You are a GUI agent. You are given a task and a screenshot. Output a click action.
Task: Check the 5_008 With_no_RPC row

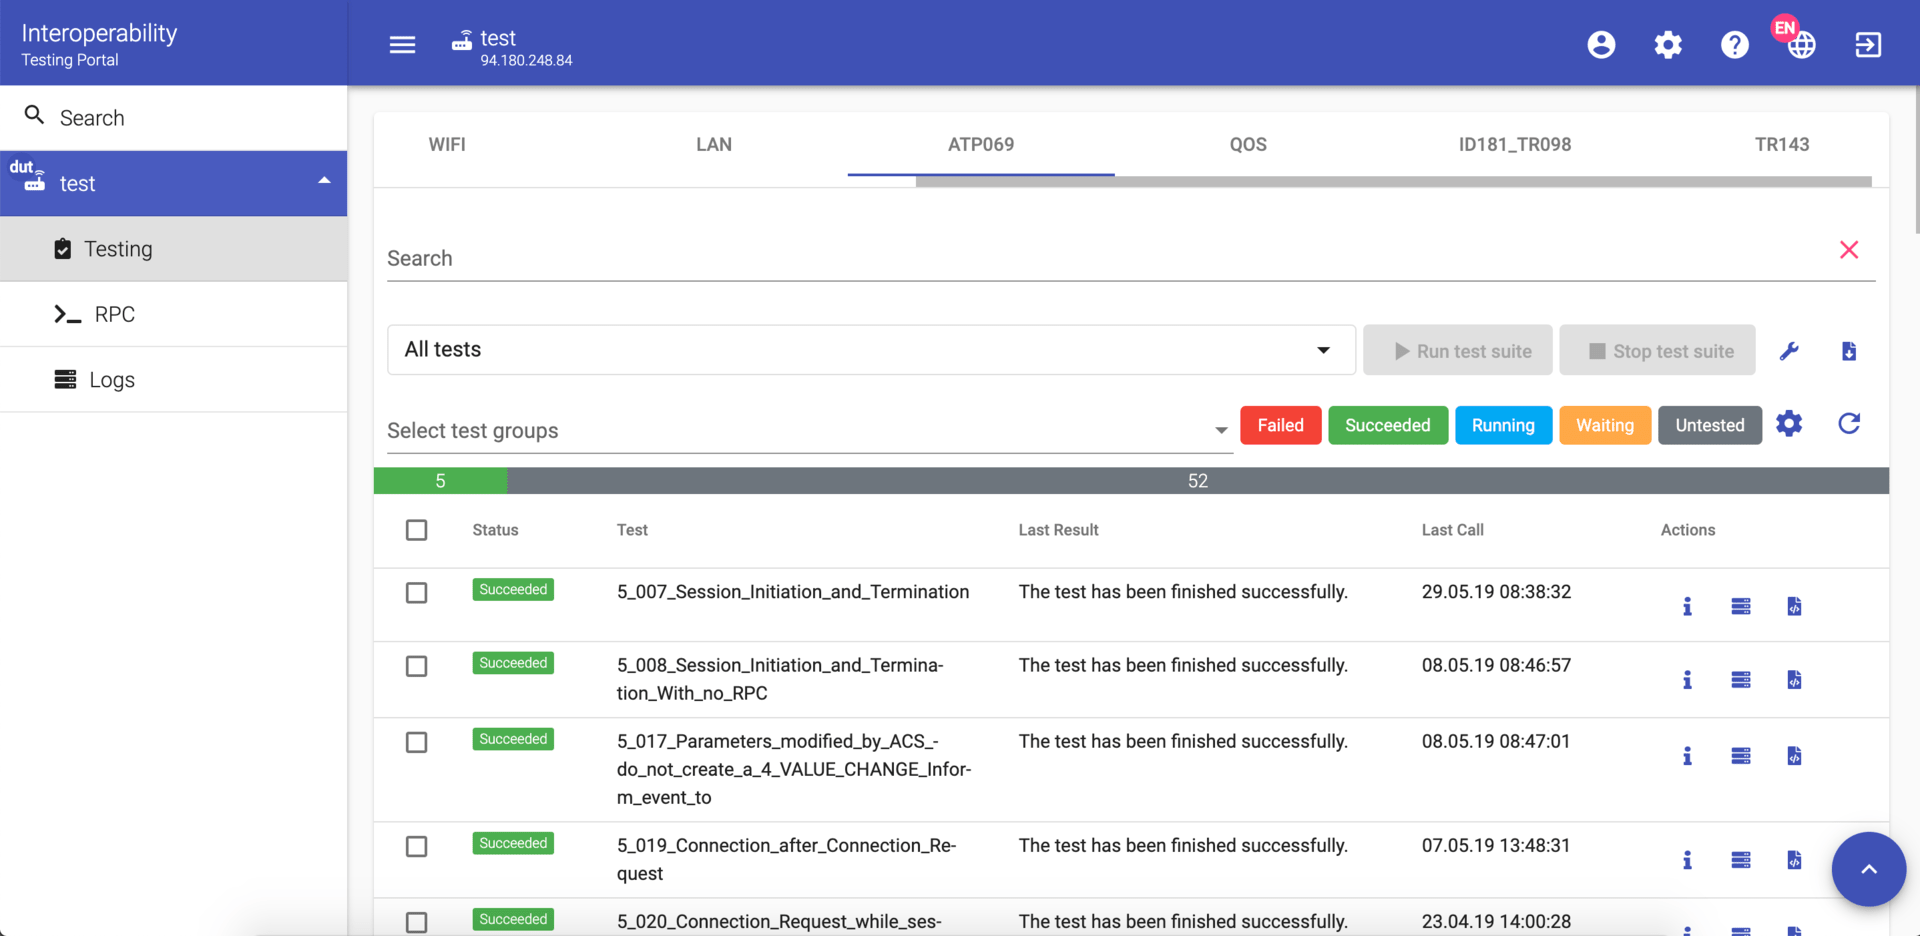click(417, 666)
